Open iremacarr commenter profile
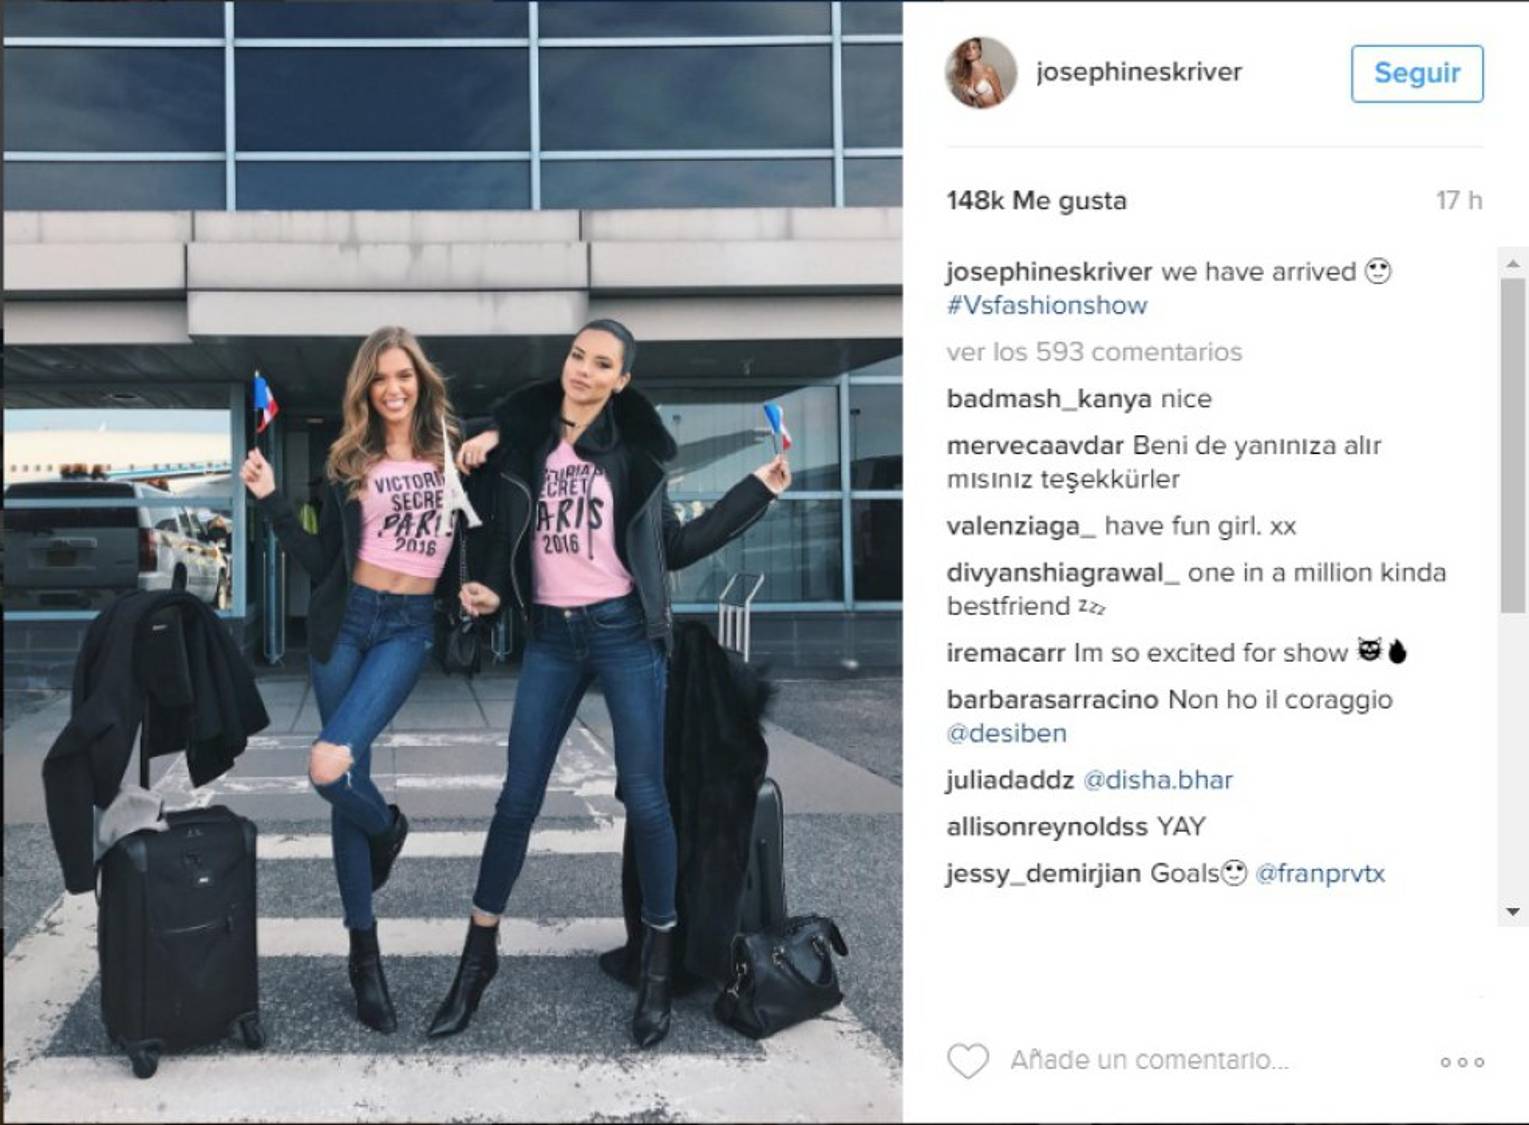Image resolution: width=1529 pixels, height=1125 pixels. click(1006, 653)
